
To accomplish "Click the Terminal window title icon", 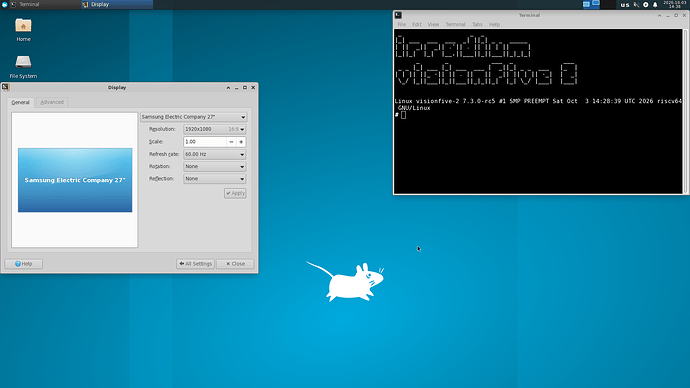I will pos(398,15).
